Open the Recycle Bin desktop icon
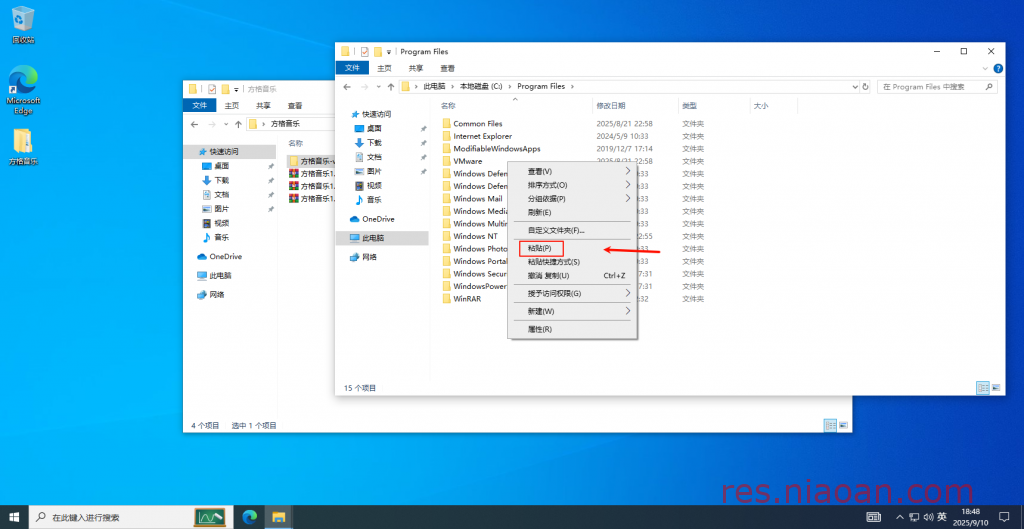This screenshot has height=529, width=1024. (23, 25)
